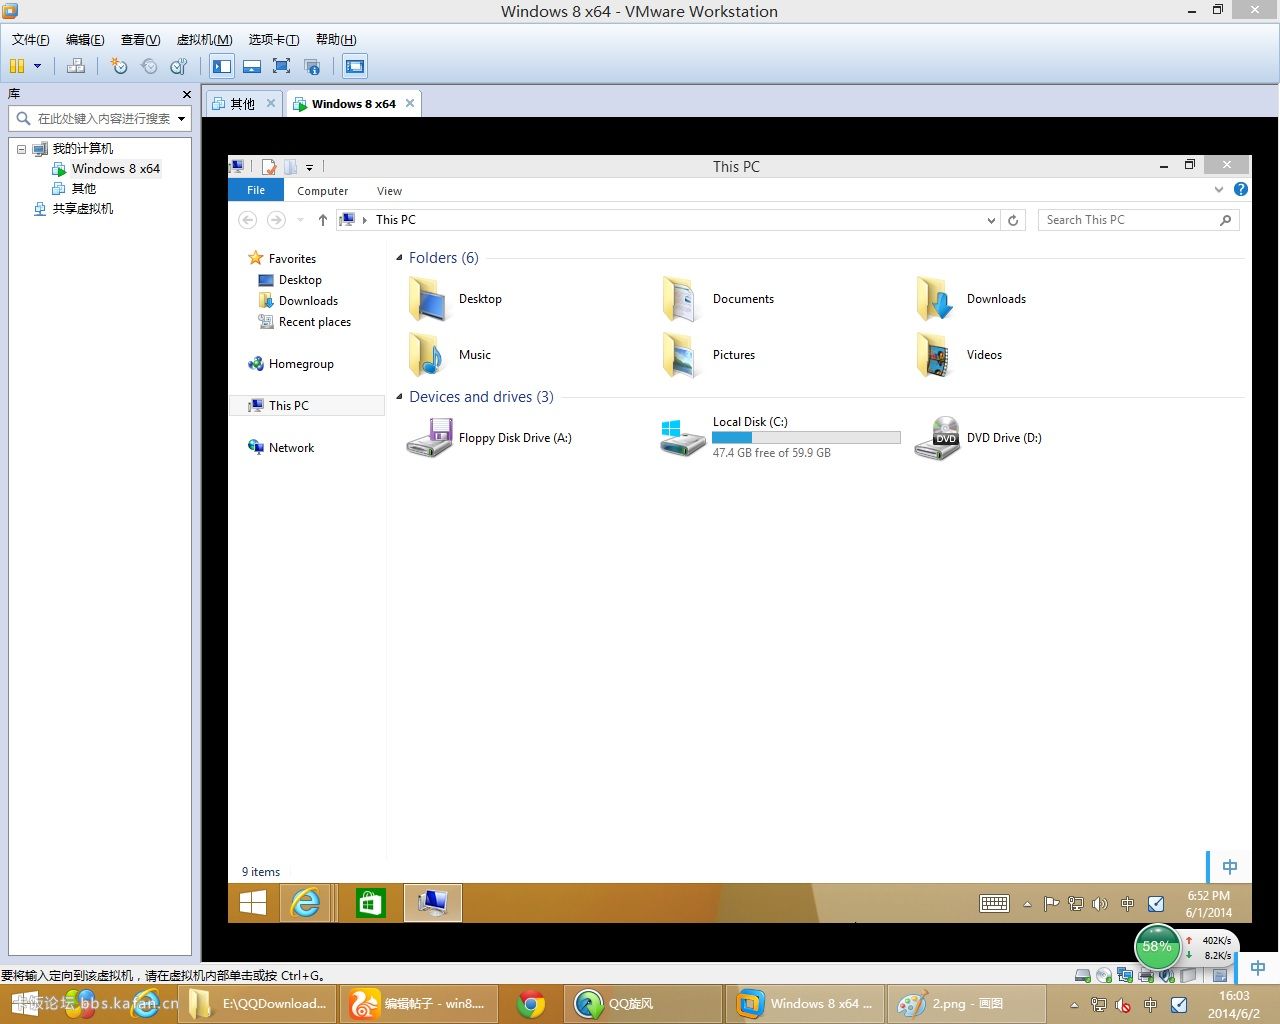Viewport: 1280px width, 1024px height.
Task: Open the 文件(F) menu
Action: [x=31, y=40]
